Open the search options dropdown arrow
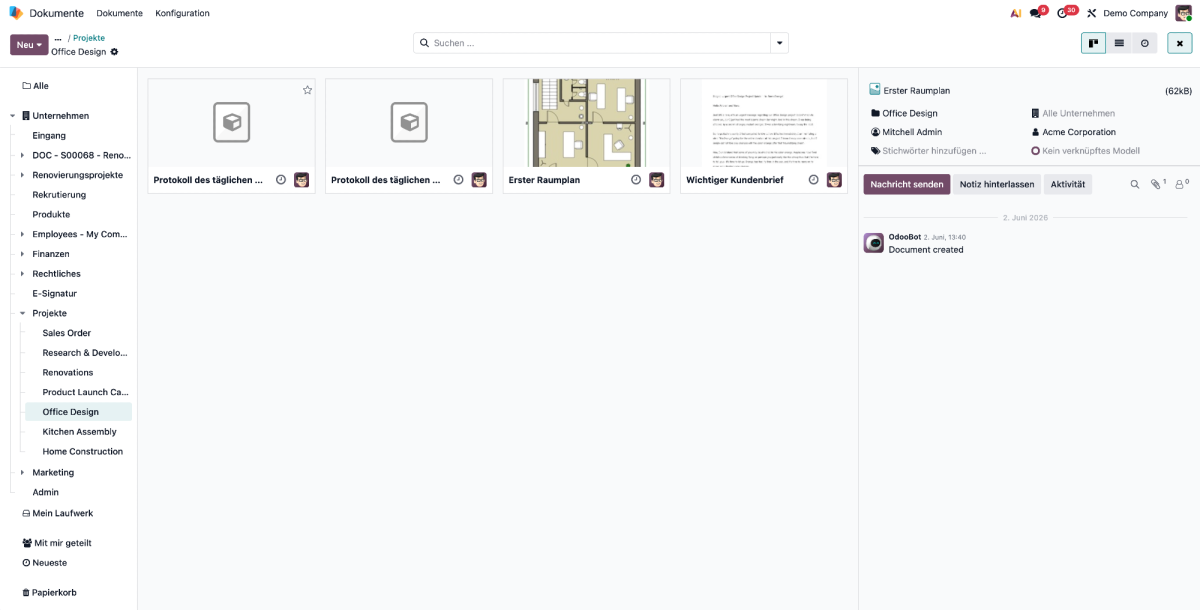 779,43
